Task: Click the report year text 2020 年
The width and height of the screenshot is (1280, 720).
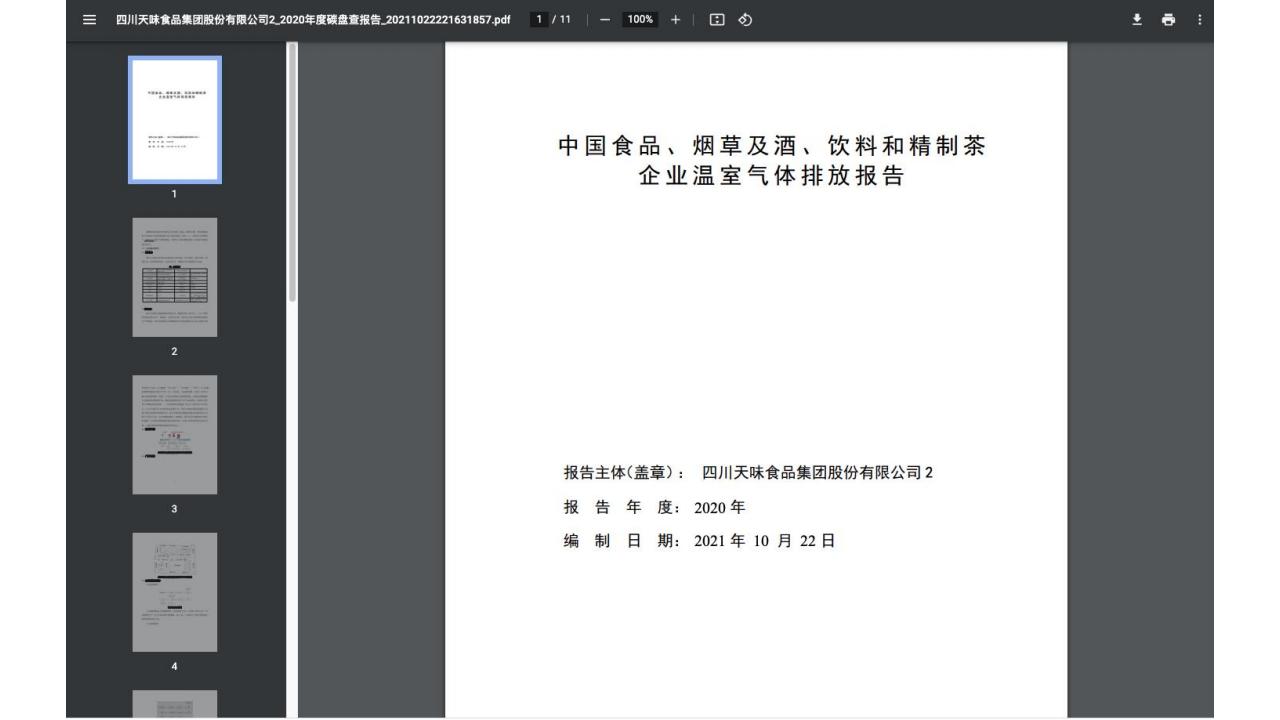Action: (719, 507)
